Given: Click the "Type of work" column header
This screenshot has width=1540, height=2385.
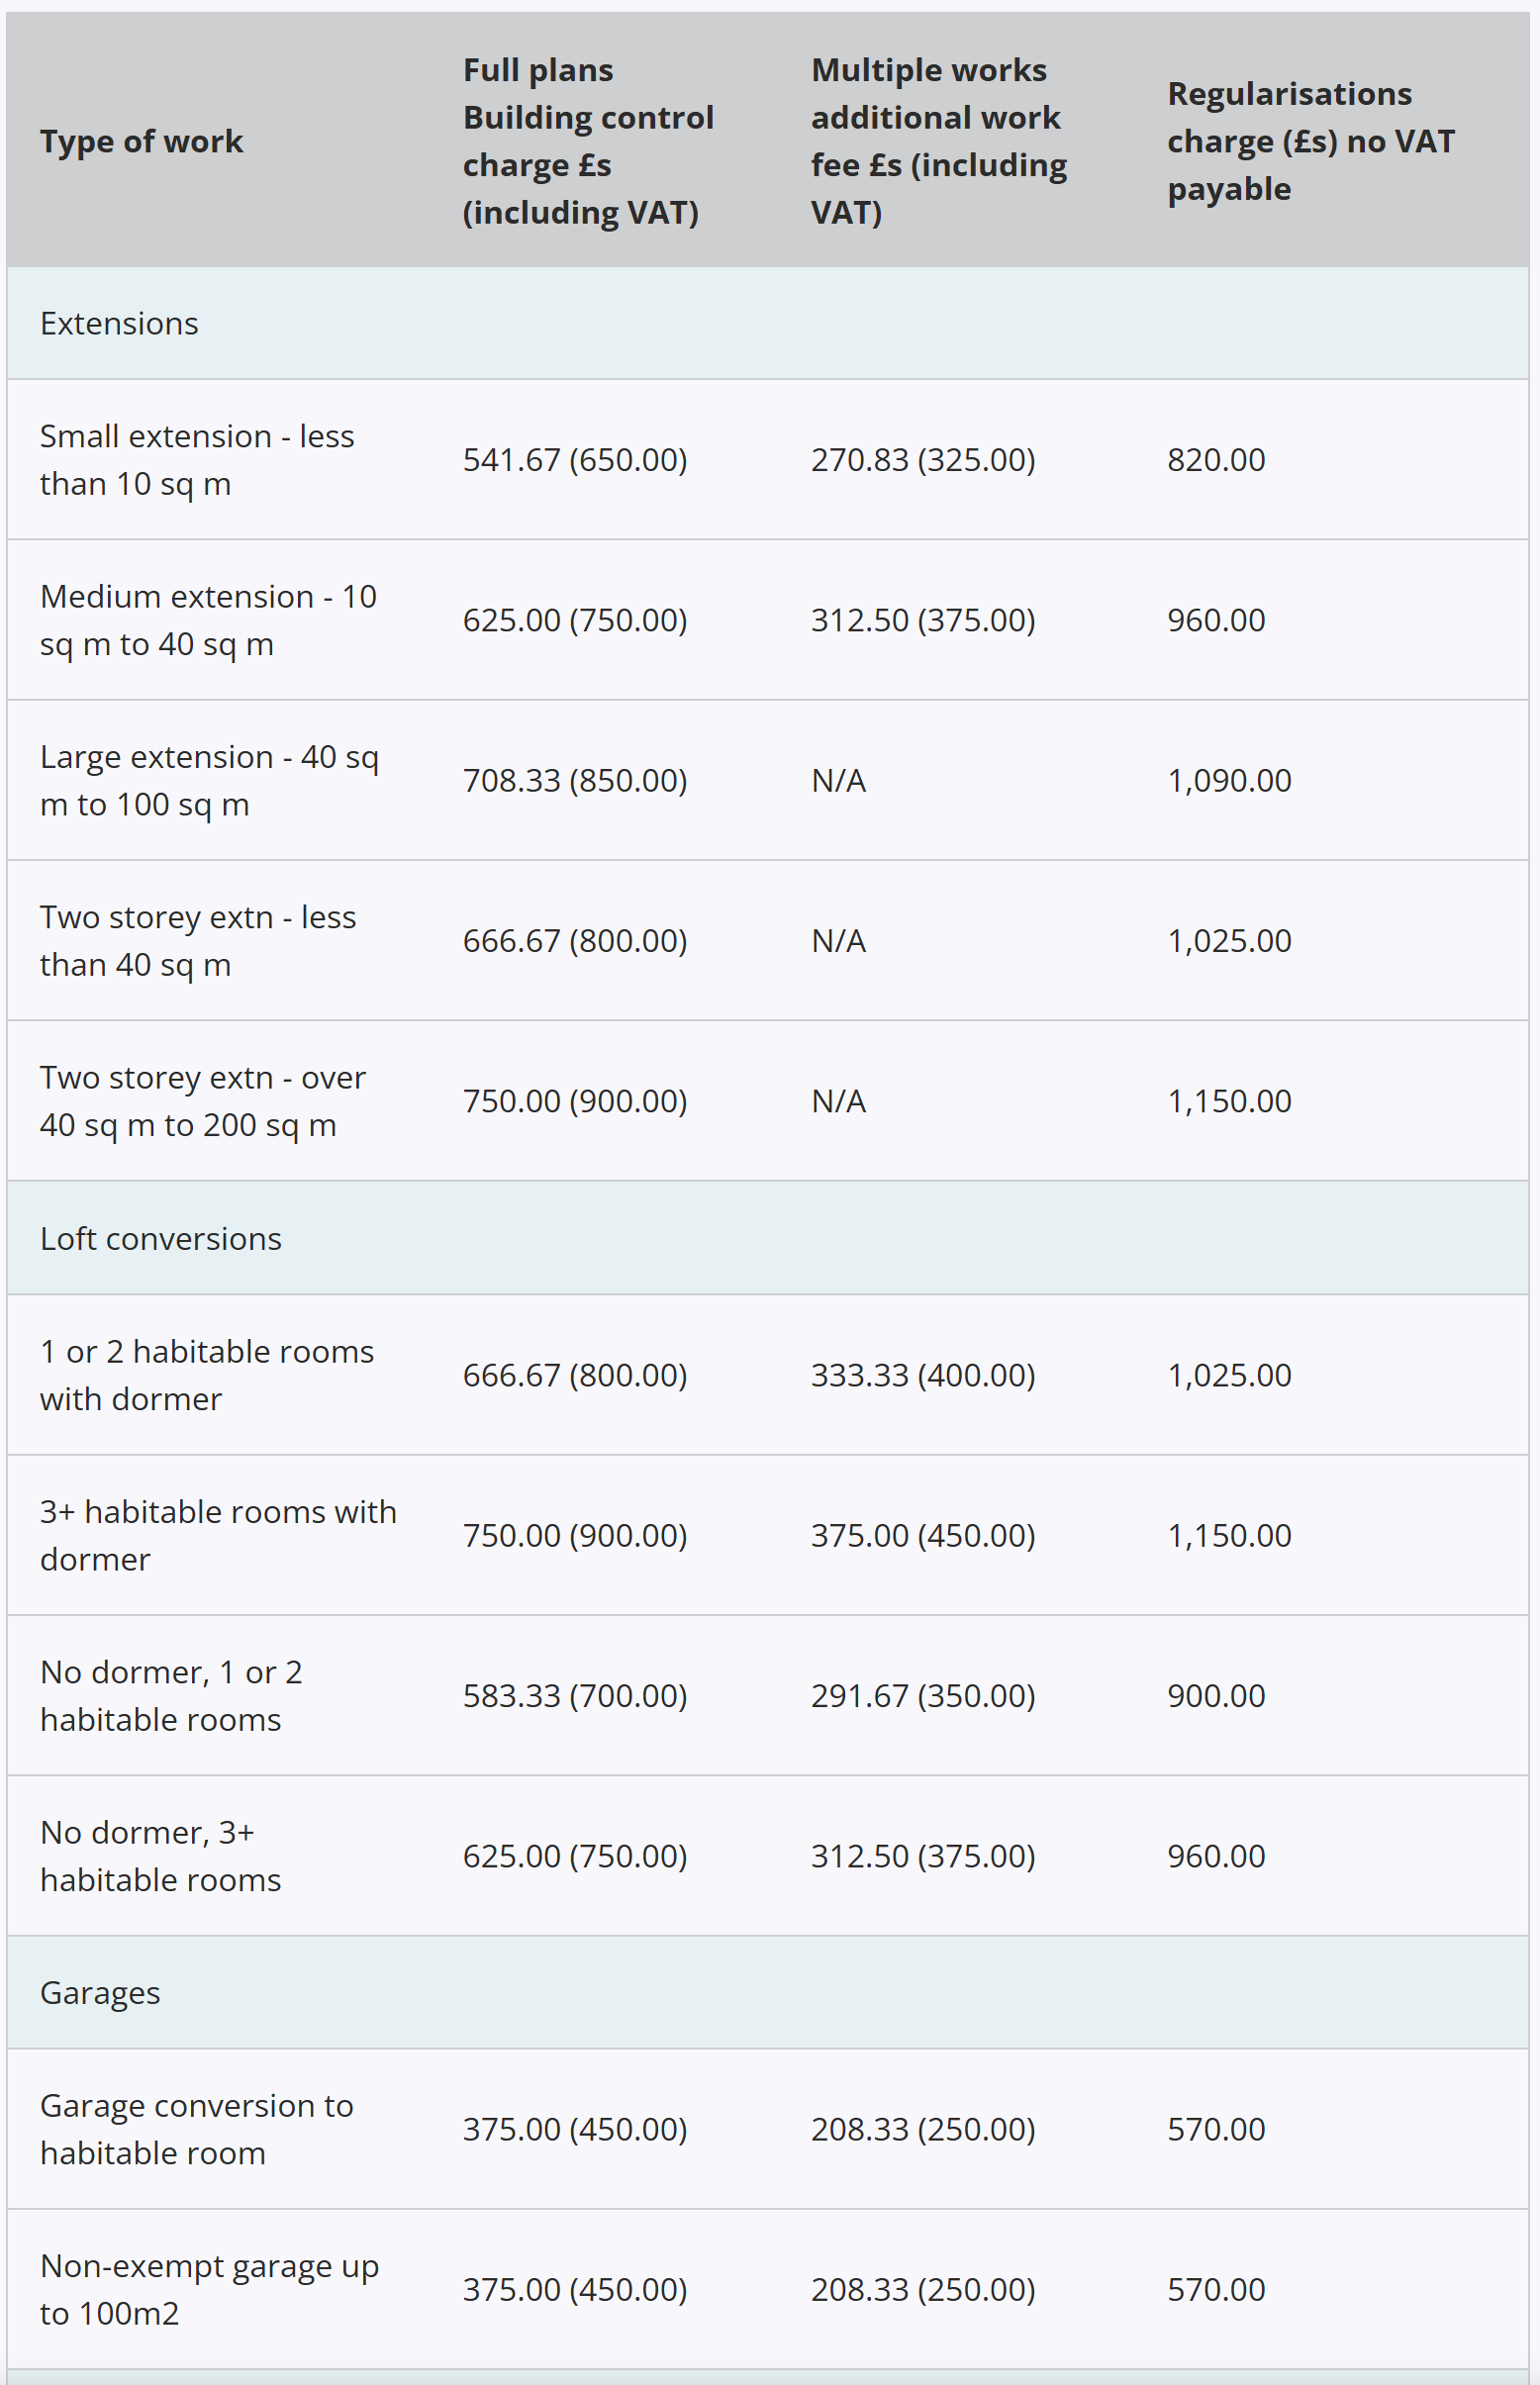Looking at the screenshot, I should pos(141,141).
